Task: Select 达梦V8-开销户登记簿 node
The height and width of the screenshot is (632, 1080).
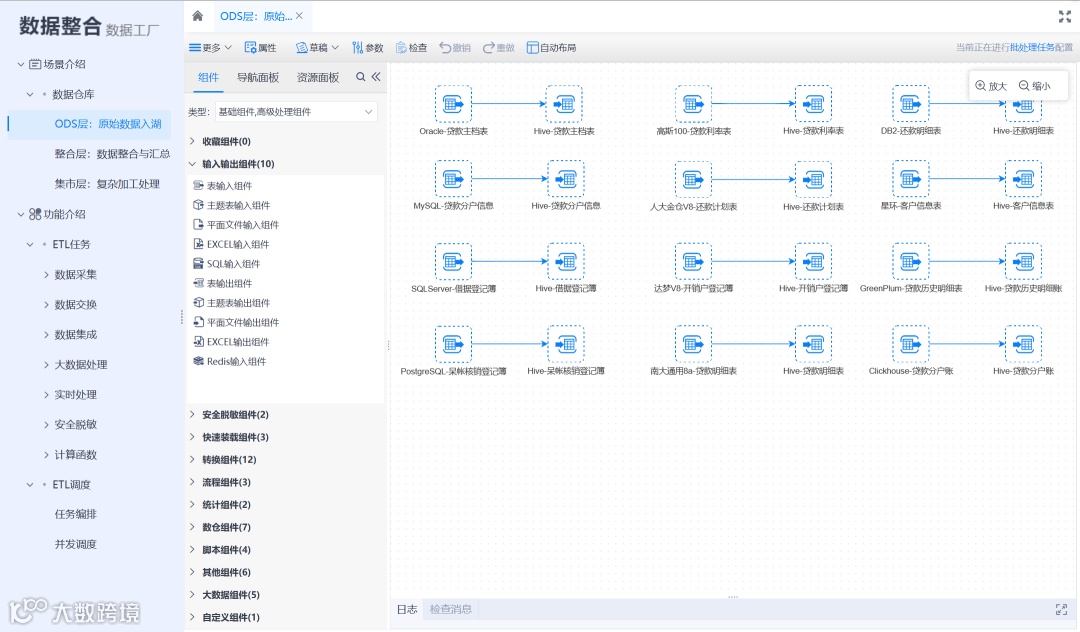Action: pyautogui.click(x=694, y=262)
